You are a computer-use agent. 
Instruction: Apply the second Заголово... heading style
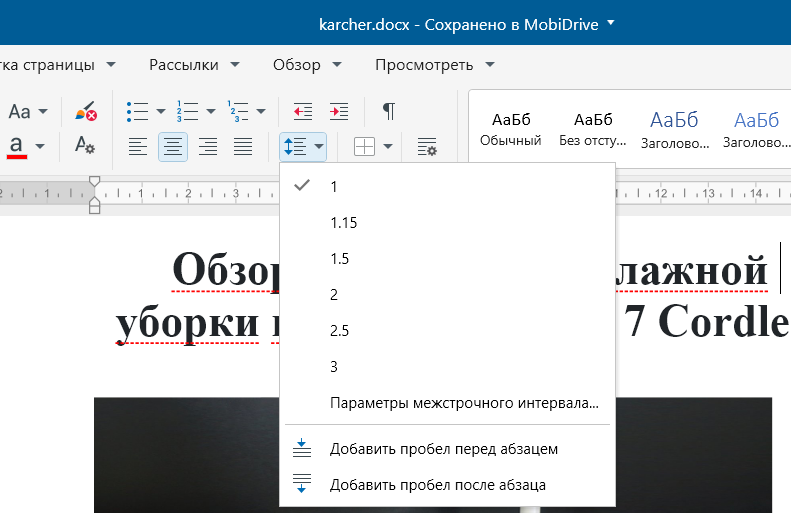(756, 130)
